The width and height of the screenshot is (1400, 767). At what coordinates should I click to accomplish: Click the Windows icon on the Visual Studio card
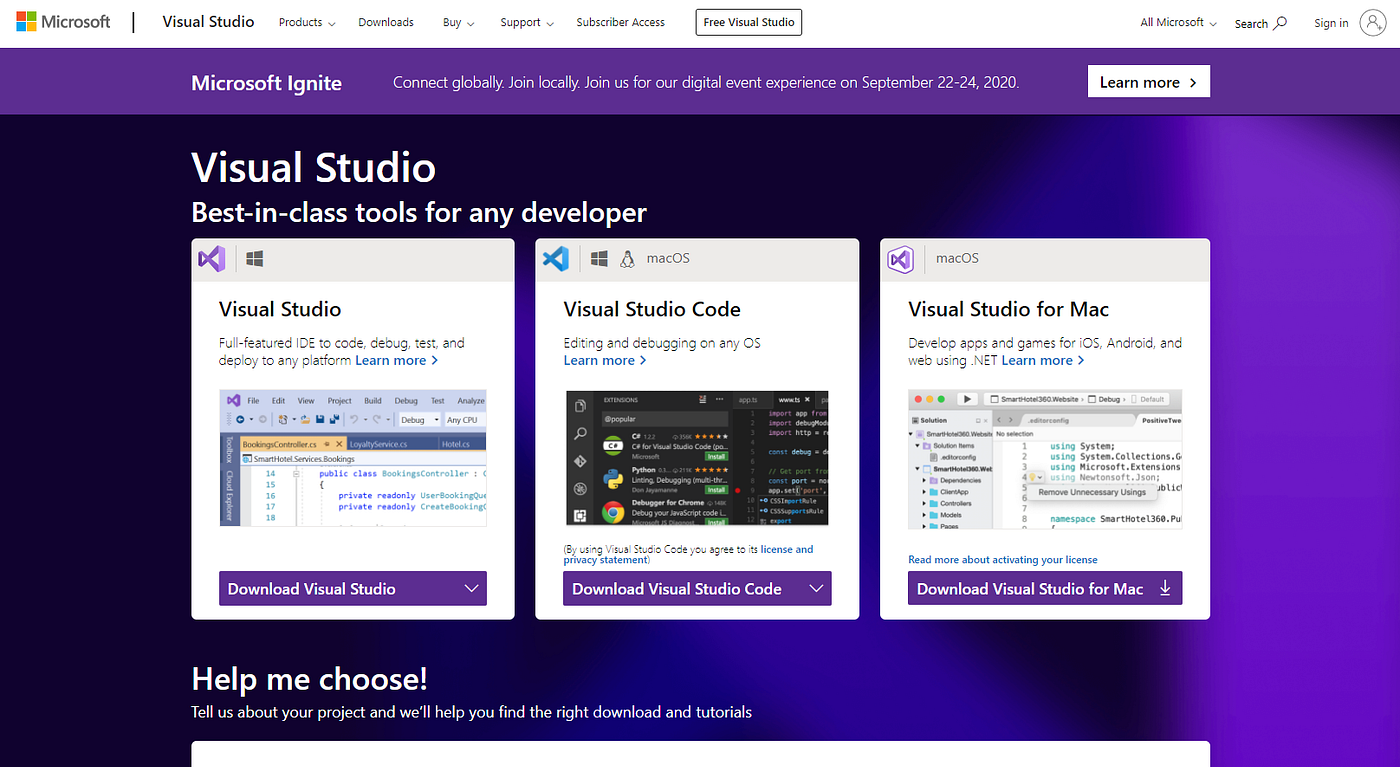[253, 258]
